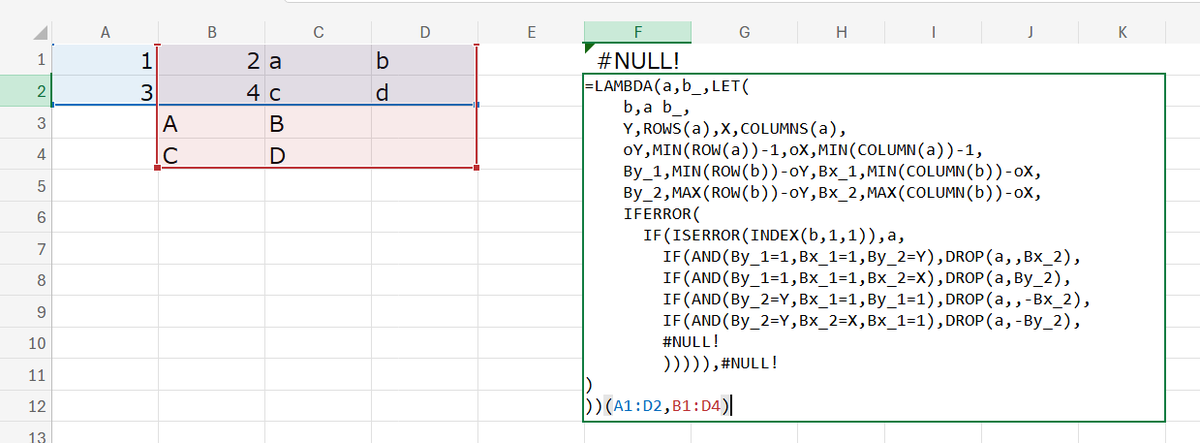The width and height of the screenshot is (1200, 443).
Task: Select column header A
Action: click(x=105, y=32)
